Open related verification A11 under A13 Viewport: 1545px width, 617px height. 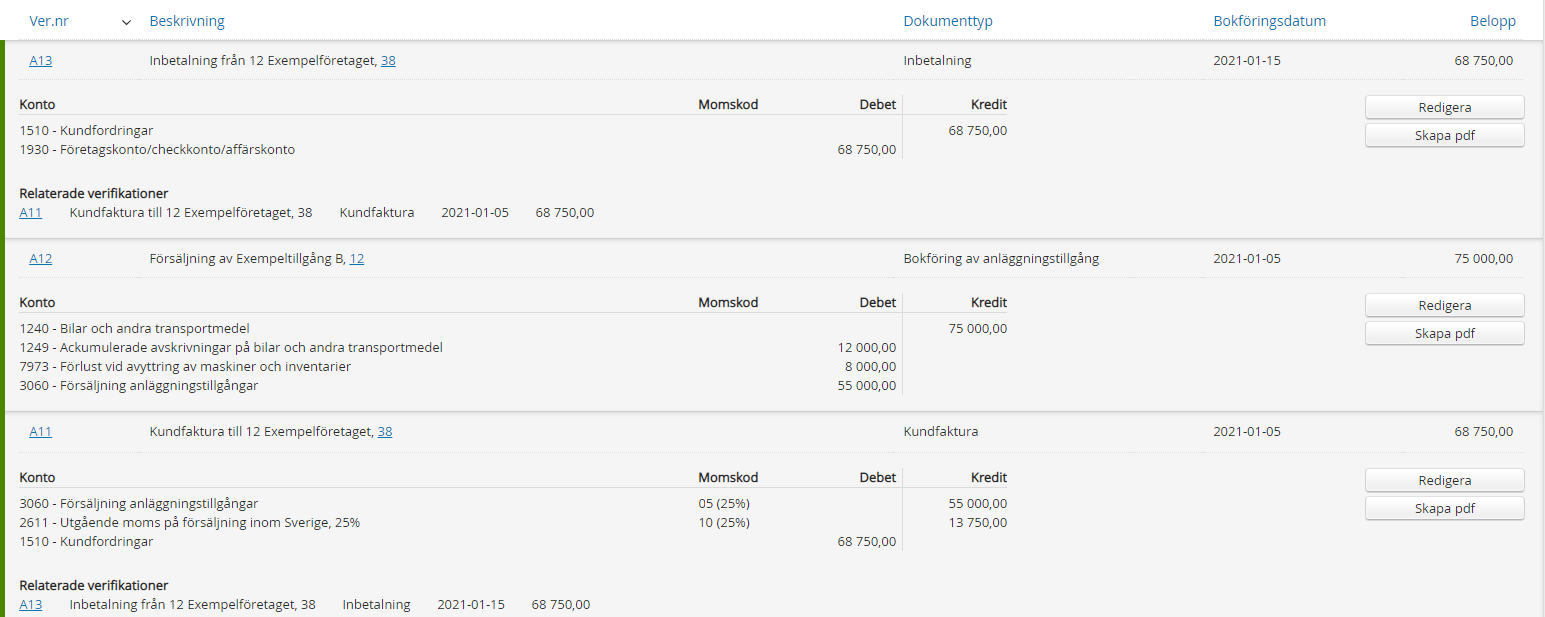31,212
